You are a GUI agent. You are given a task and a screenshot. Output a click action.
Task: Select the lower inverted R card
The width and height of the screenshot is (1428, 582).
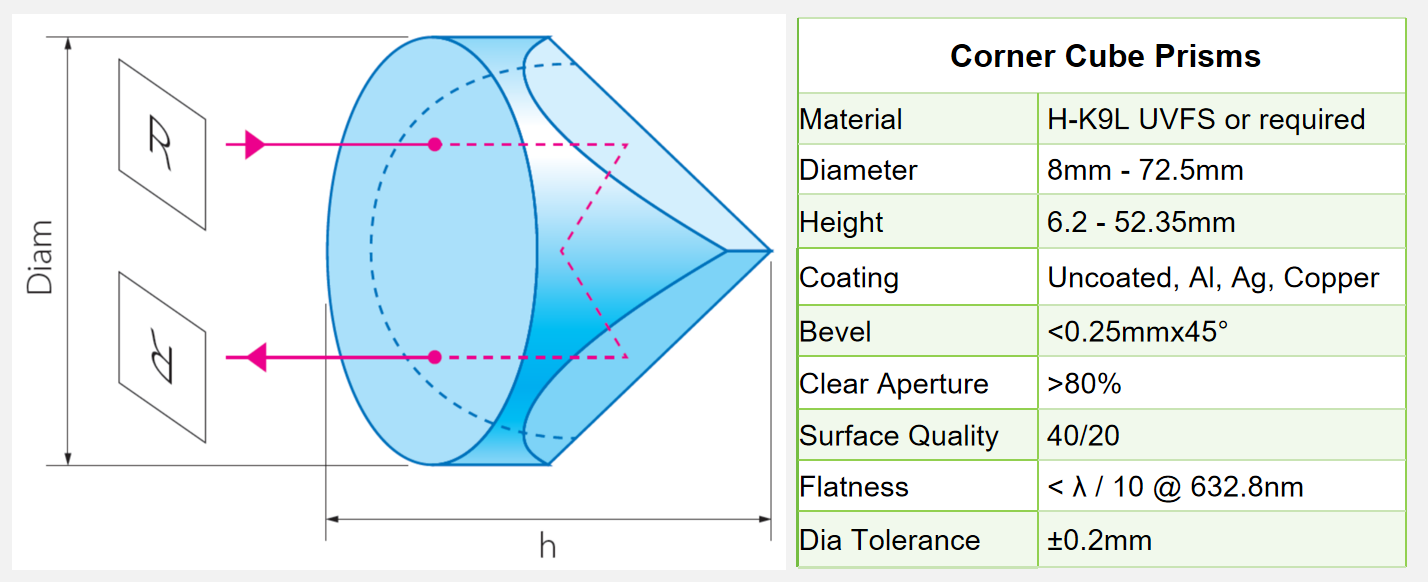(x=161, y=357)
